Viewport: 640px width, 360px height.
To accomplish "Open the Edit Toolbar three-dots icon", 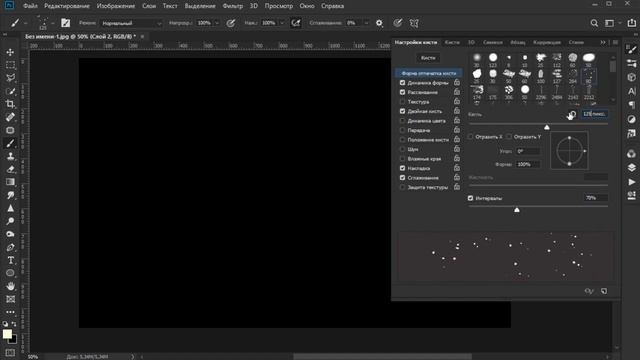I will pos(10,312).
